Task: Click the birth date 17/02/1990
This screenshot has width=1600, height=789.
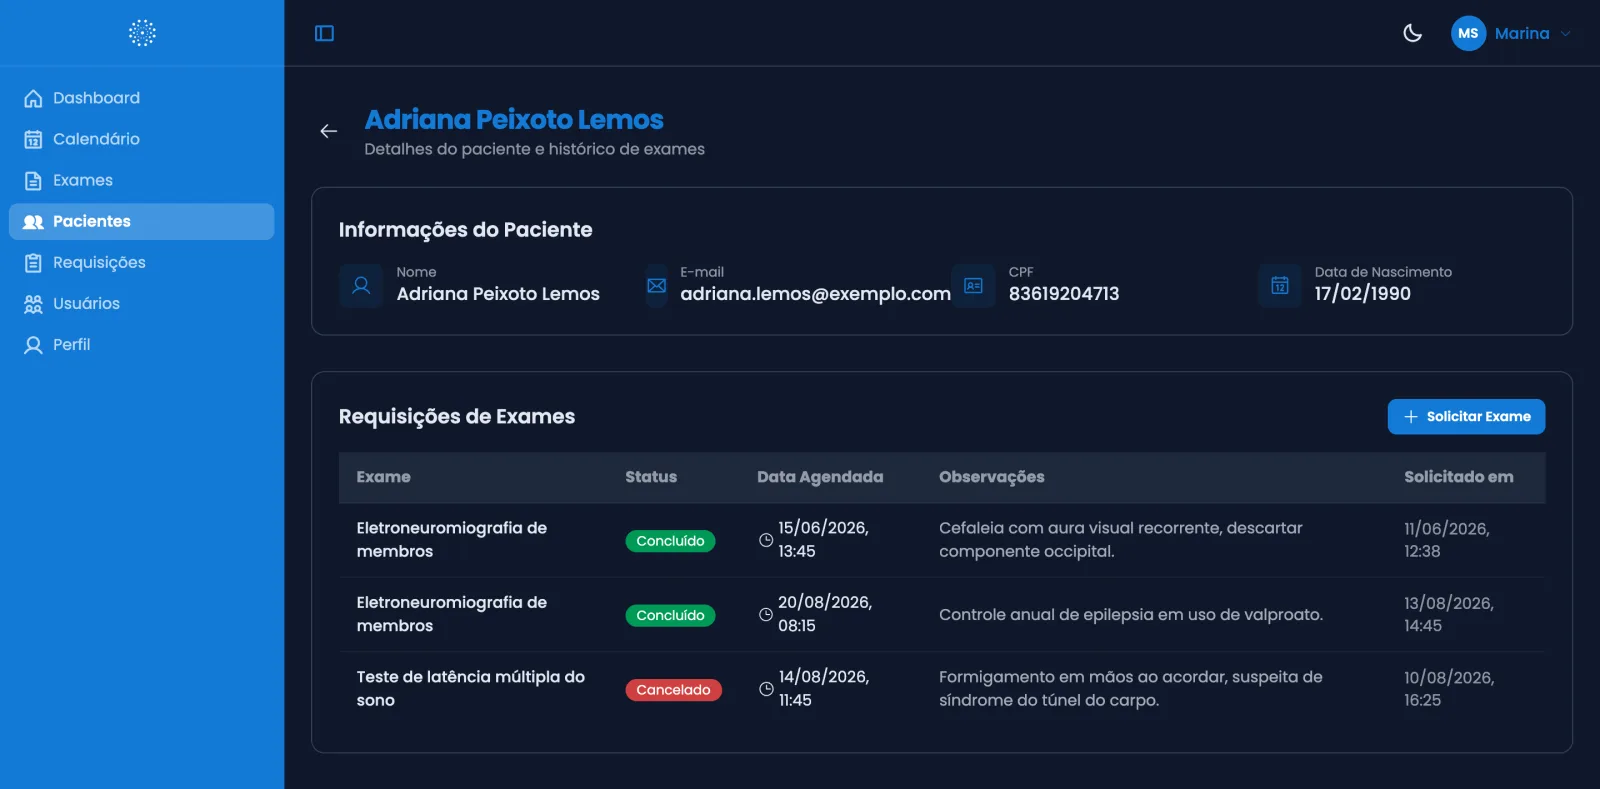Action: tap(1362, 294)
